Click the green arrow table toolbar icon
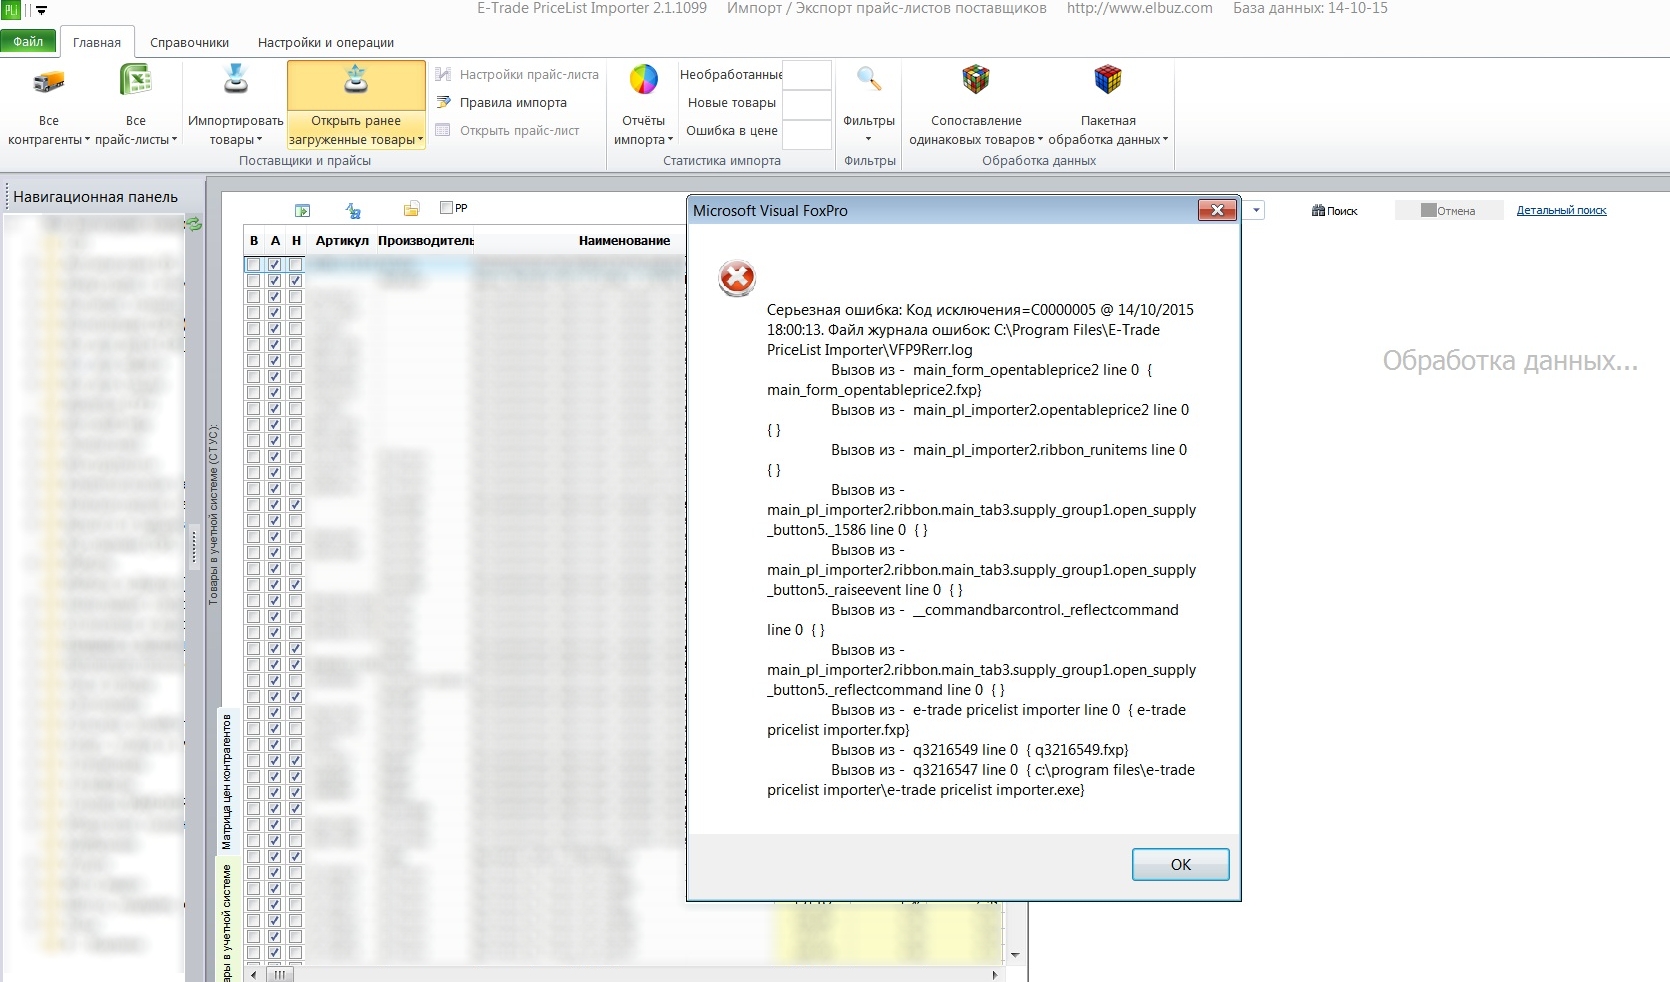The image size is (1670, 982). point(302,210)
